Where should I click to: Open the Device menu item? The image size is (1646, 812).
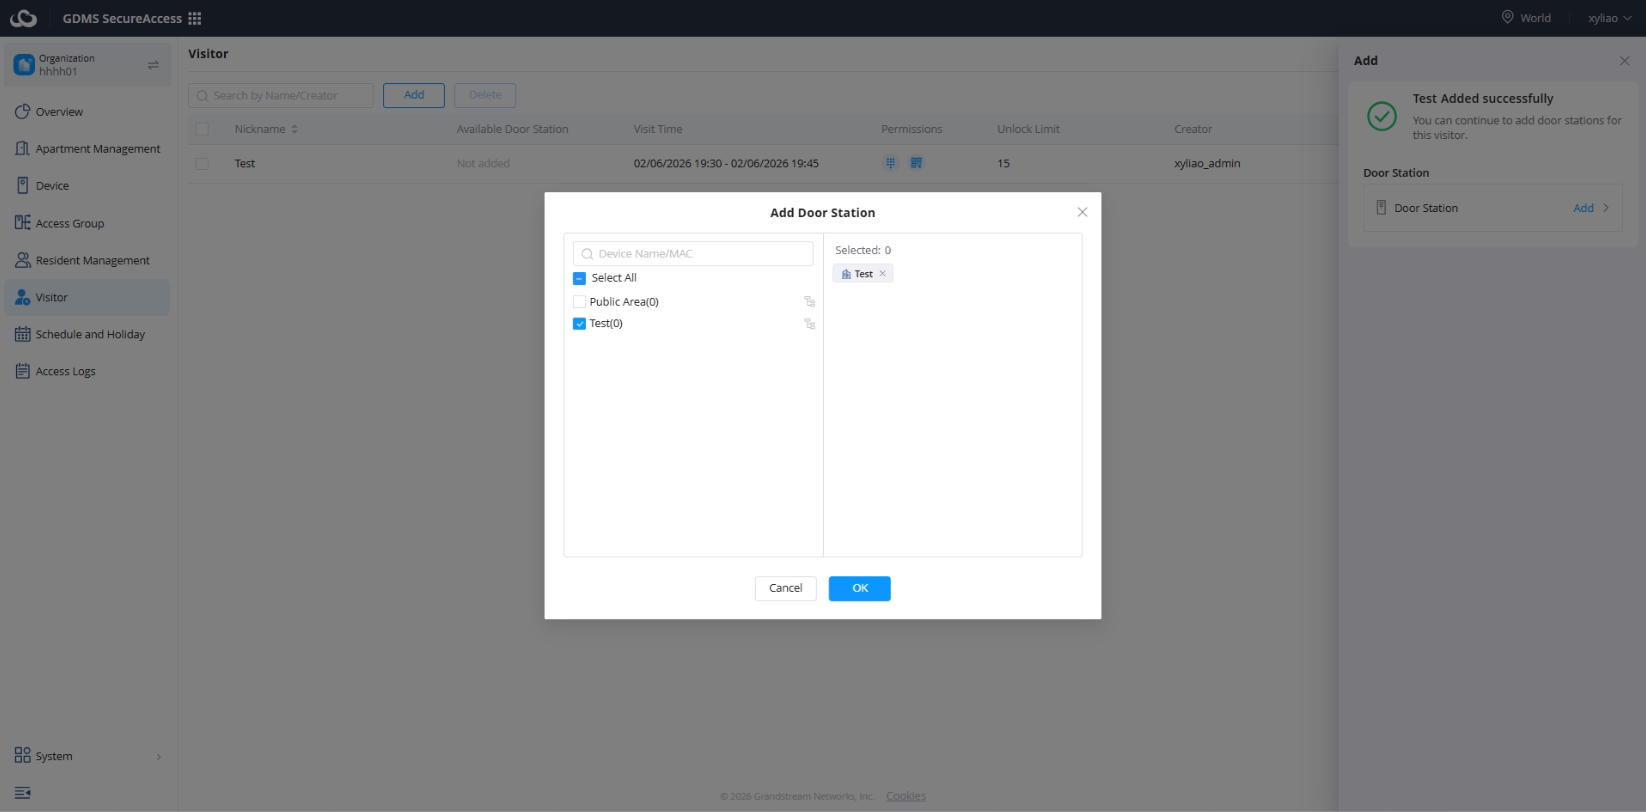(x=52, y=186)
